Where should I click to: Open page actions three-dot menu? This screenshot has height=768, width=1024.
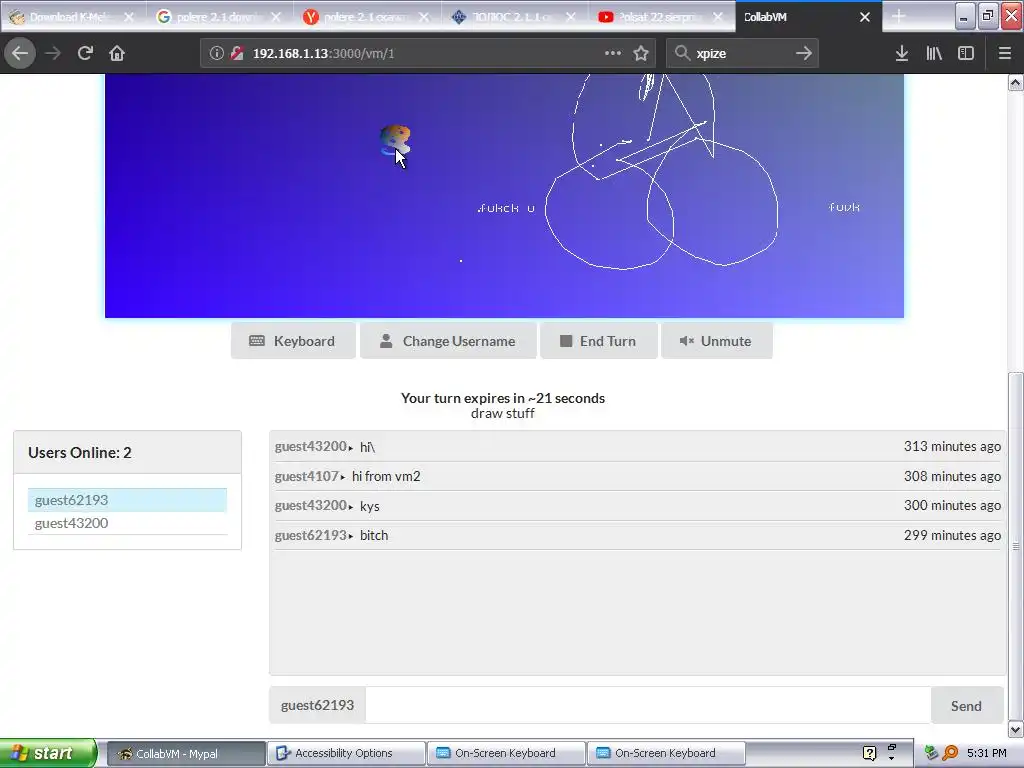point(613,53)
